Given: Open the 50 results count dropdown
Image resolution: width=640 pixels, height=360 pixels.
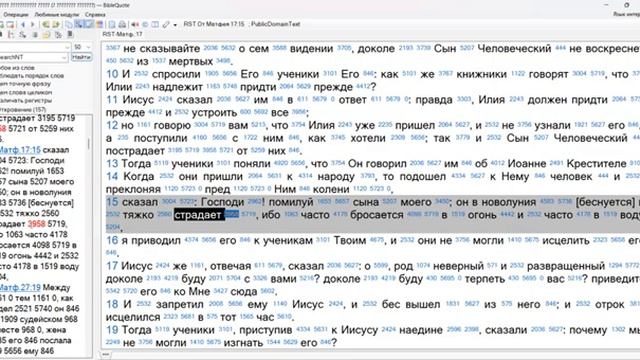Looking at the screenshot, I should pos(89,47).
